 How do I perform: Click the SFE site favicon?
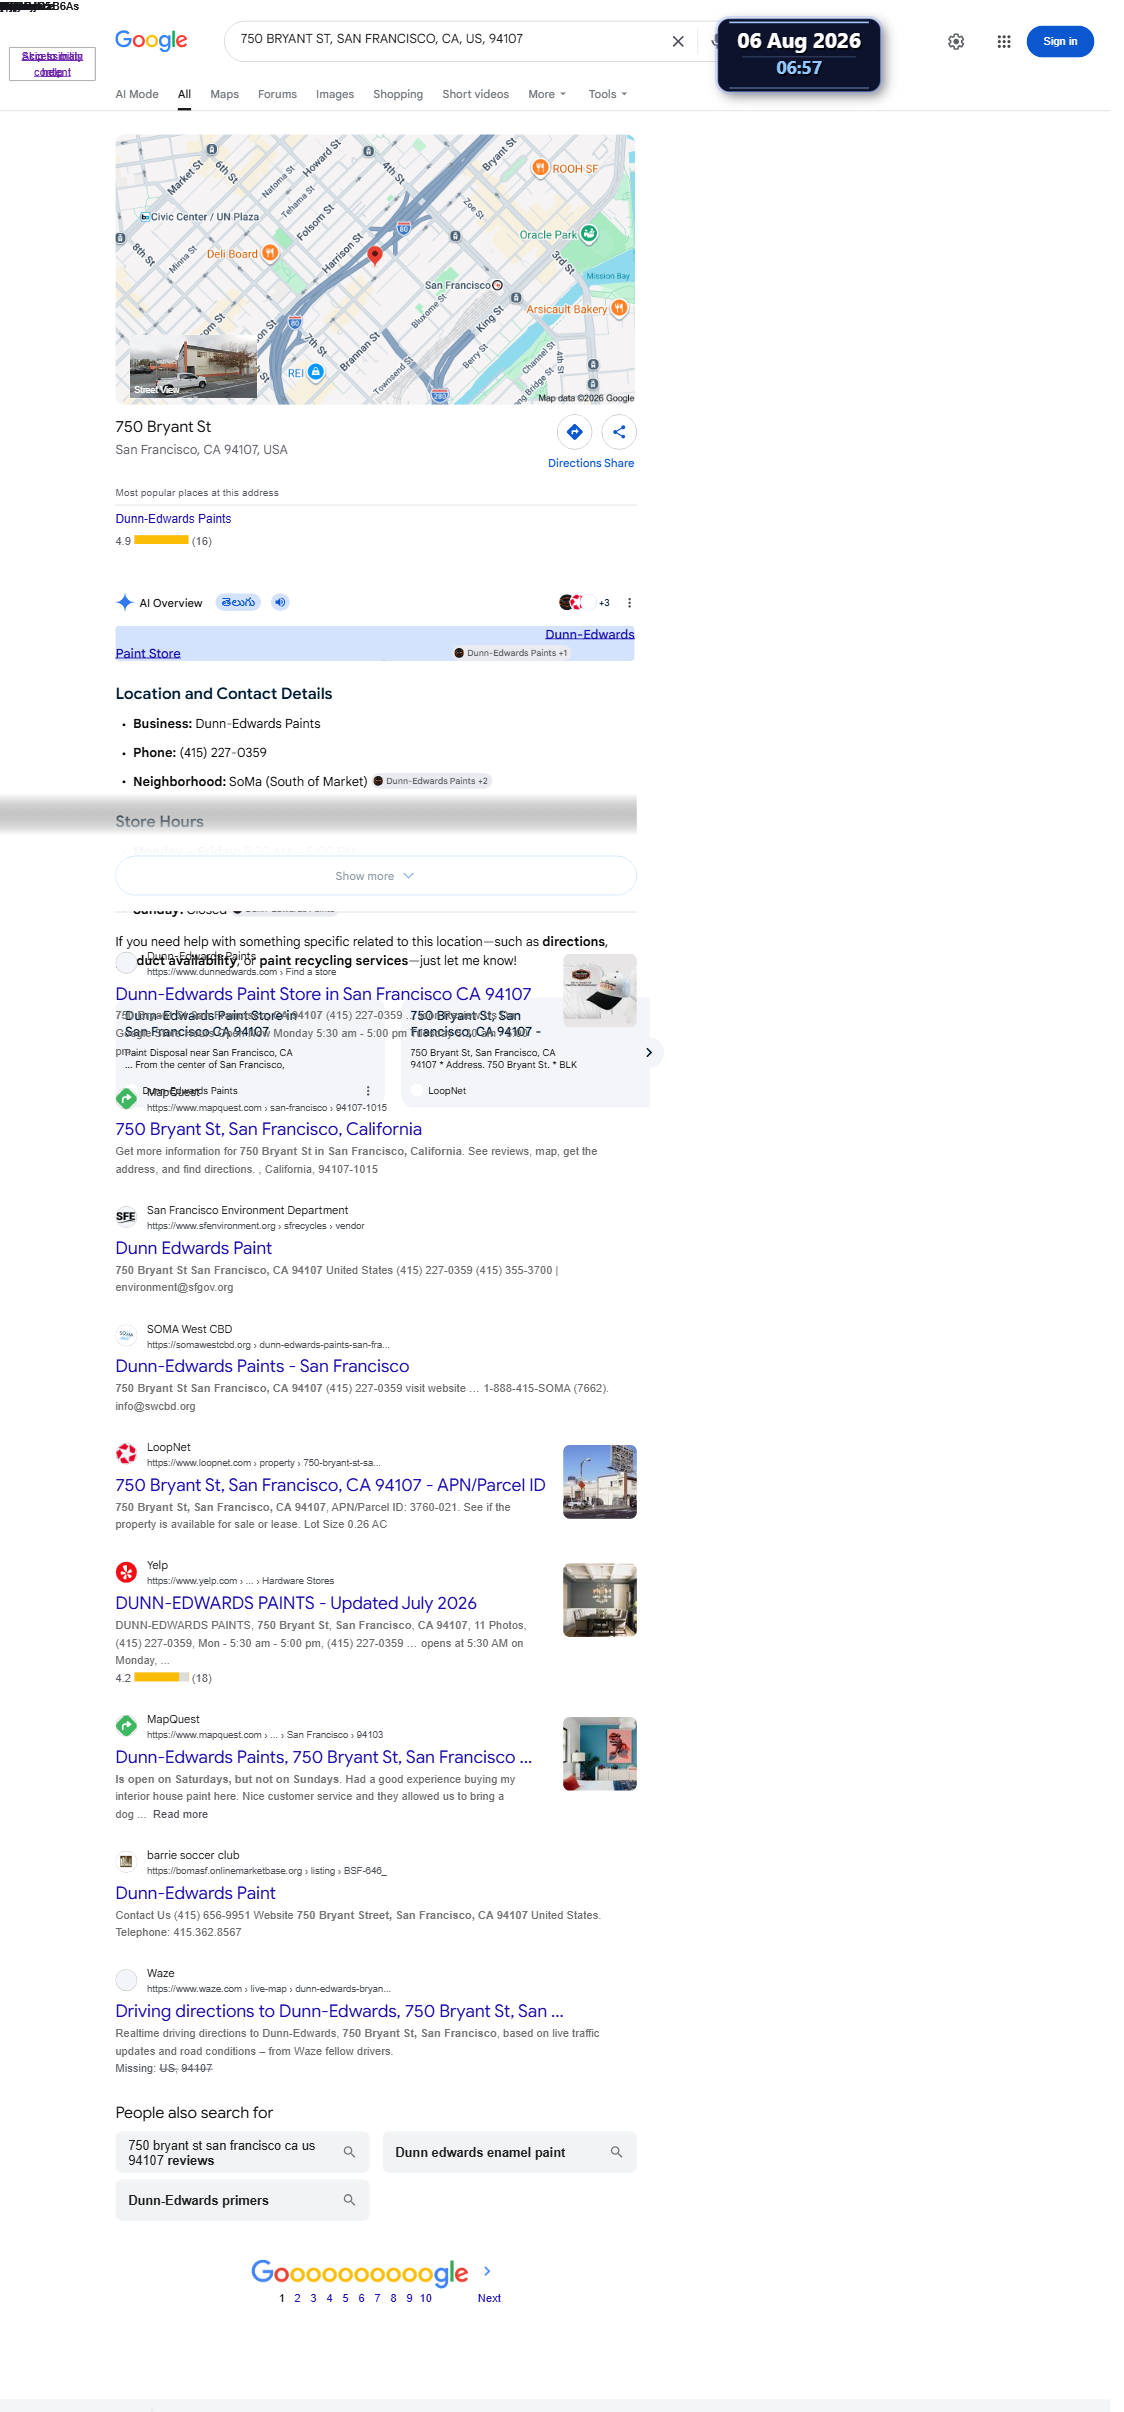[126, 1217]
